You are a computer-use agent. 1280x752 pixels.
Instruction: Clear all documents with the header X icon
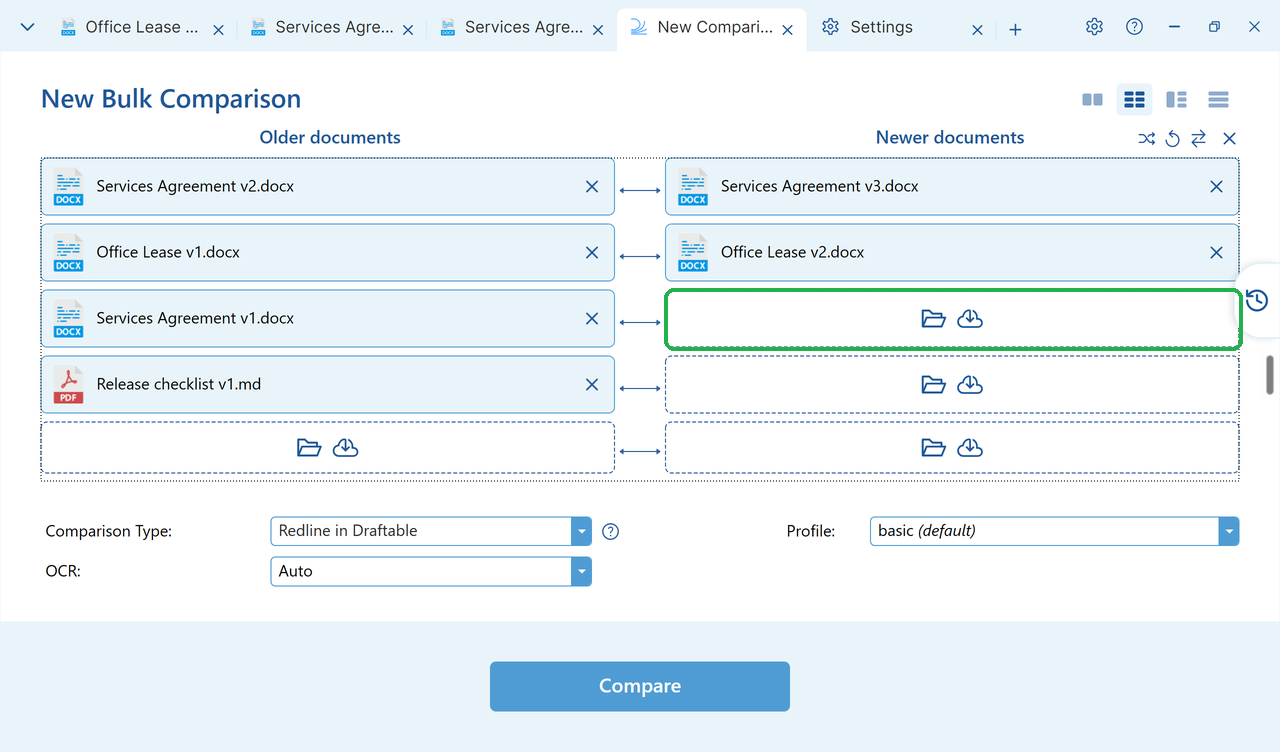[1230, 139]
